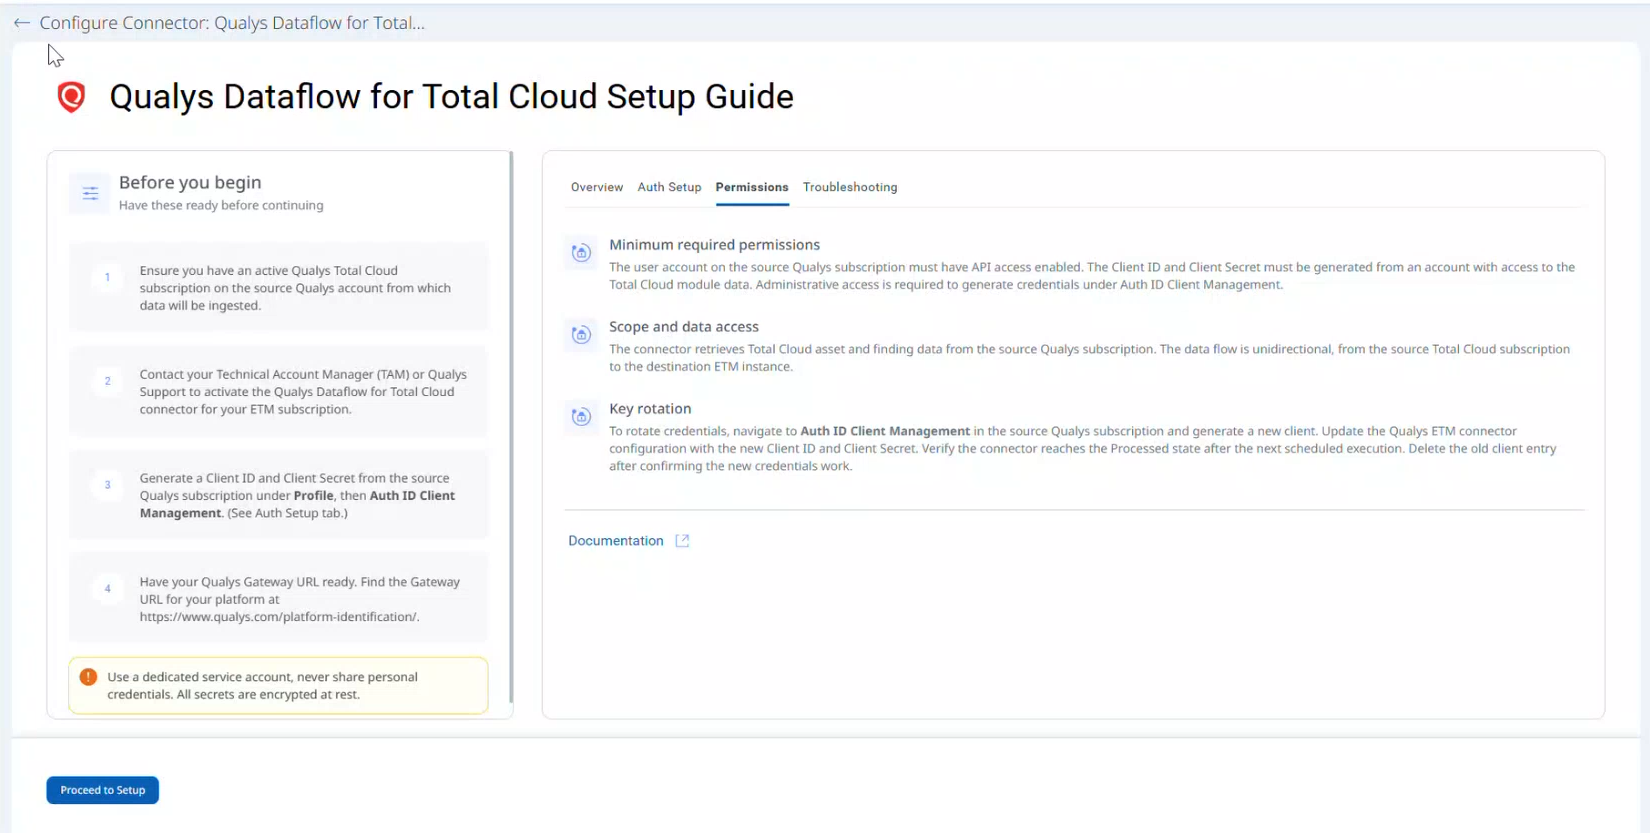
Task: Click the Scope and data access icon
Action: tap(581, 335)
